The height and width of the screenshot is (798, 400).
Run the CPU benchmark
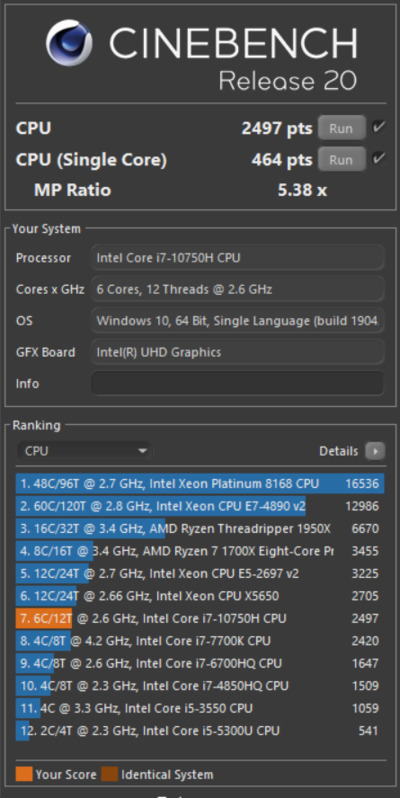tap(341, 128)
